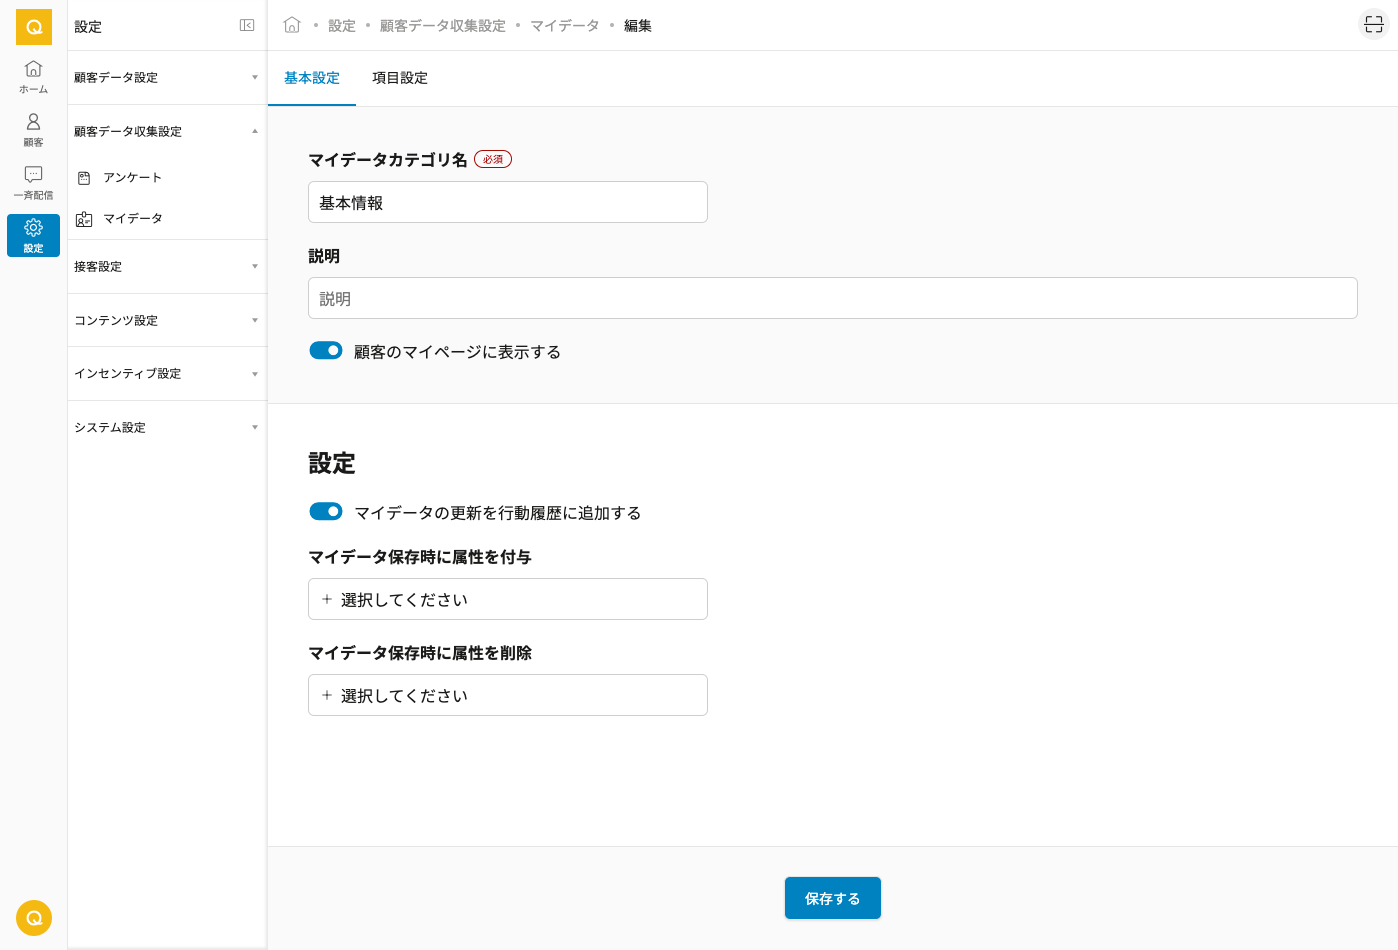This screenshot has width=1398, height=950.
Task: Click the home icon in breadcrumb
Action: (292, 25)
